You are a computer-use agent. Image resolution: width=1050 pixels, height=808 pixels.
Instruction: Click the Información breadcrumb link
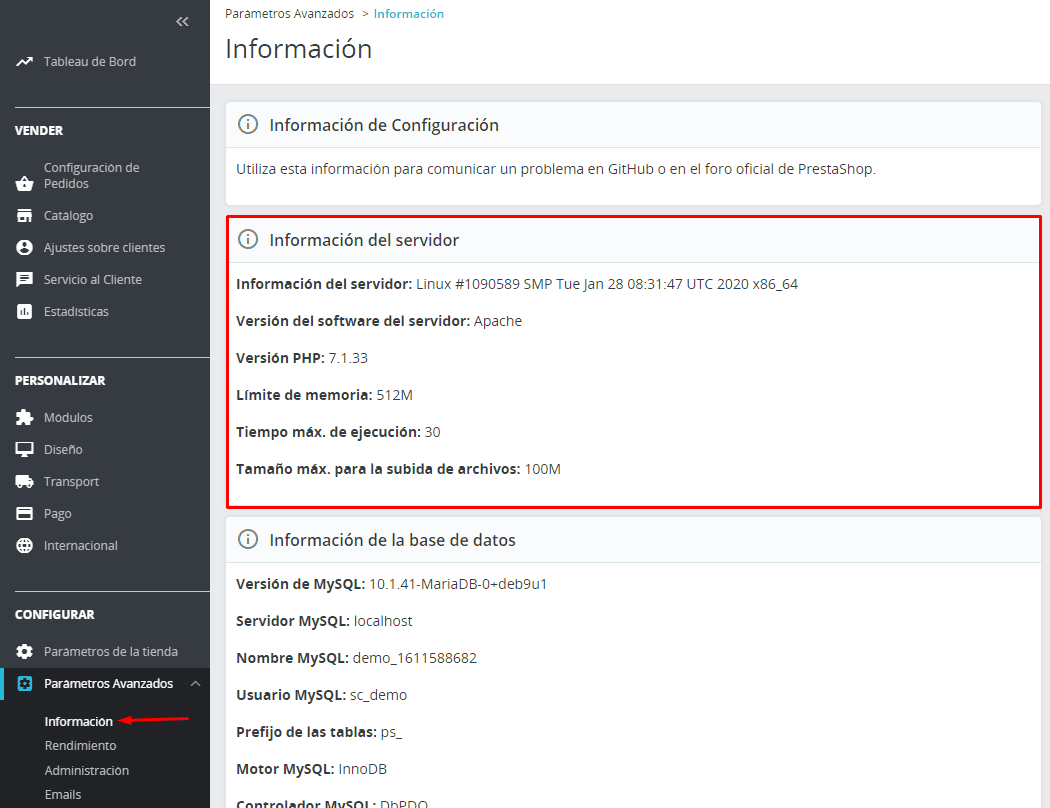(x=408, y=14)
